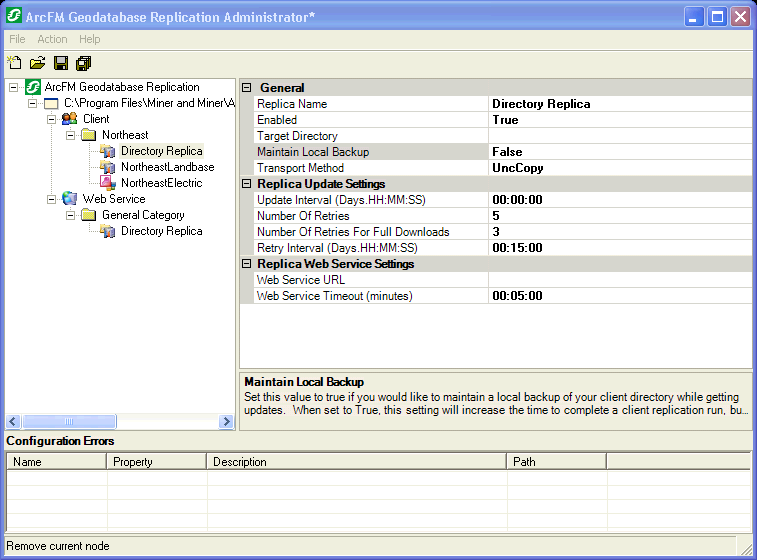The height and width of the screenshot is (560, 757).
Task: Collapse the Replica Web Service Settings section
Action: (x=247, y=264)
